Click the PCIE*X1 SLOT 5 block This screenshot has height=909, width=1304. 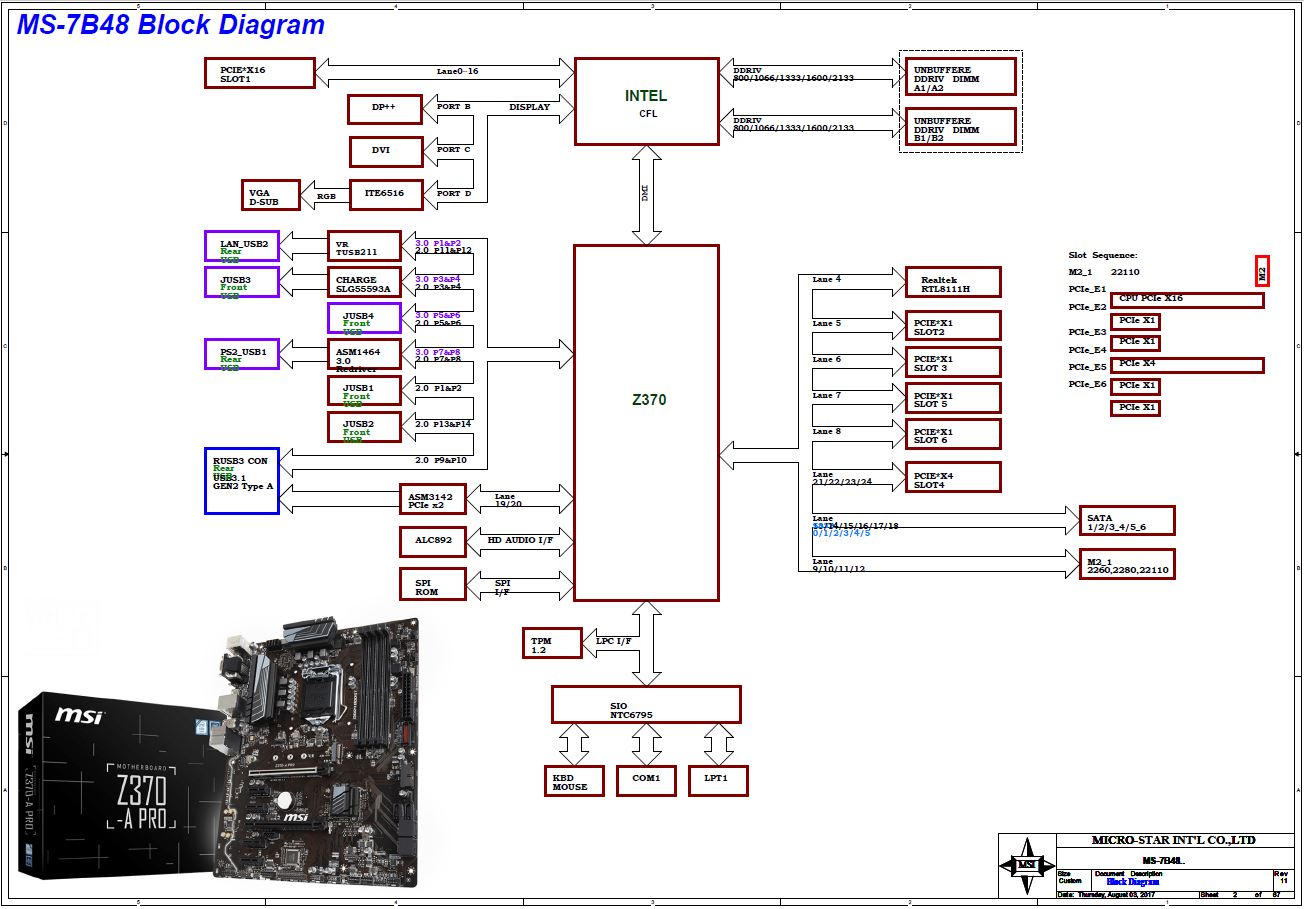(x=953, y=398)
